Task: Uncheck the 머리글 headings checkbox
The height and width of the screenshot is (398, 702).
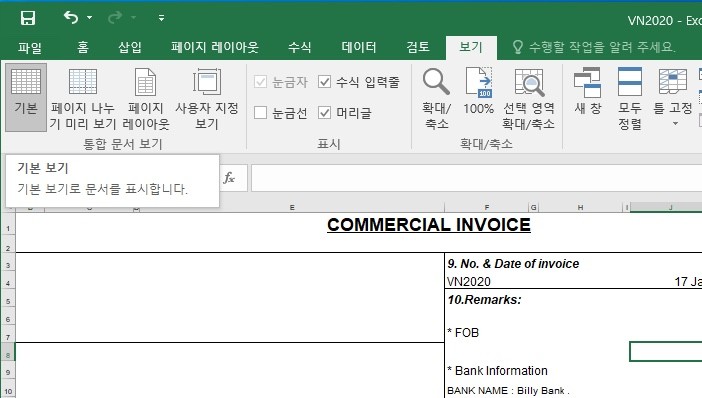Action: pos(325,113)
